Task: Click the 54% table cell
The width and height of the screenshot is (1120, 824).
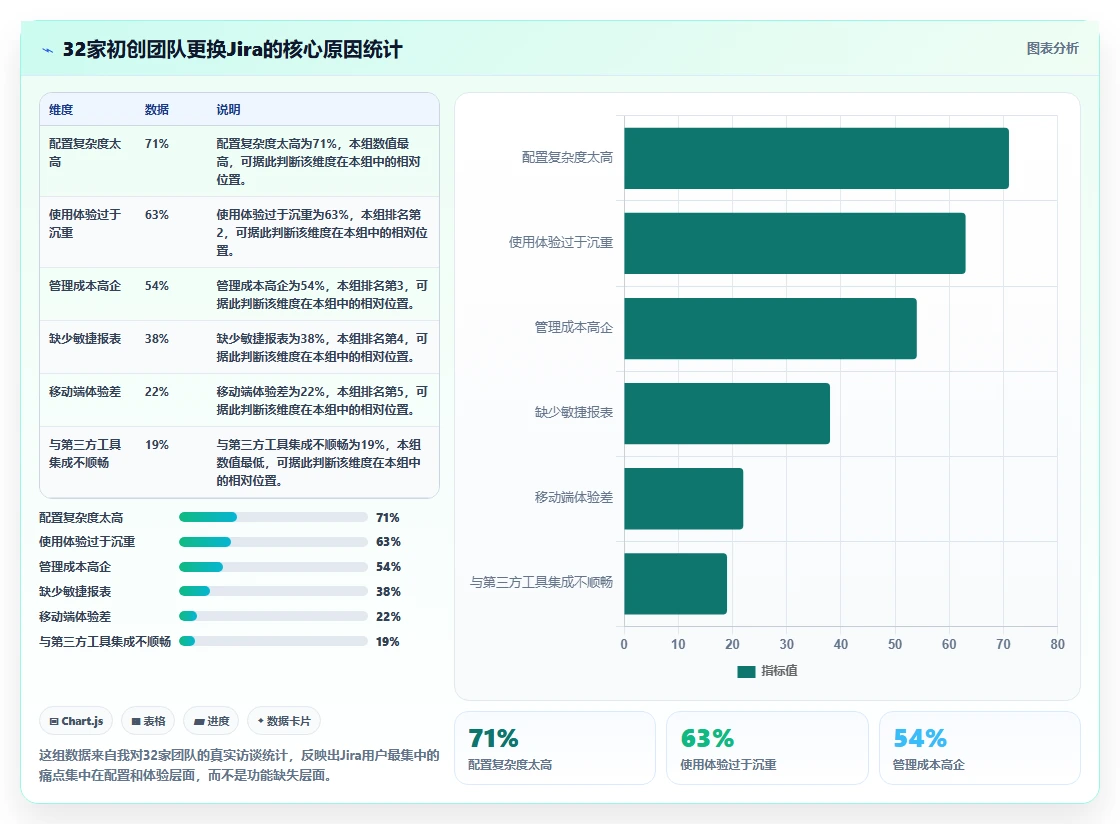Action: click(x=156, y=286)
